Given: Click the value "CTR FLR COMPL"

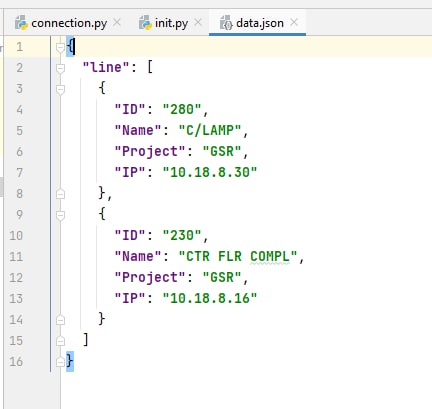Looking at the screenshot, I should pos(238,256).
